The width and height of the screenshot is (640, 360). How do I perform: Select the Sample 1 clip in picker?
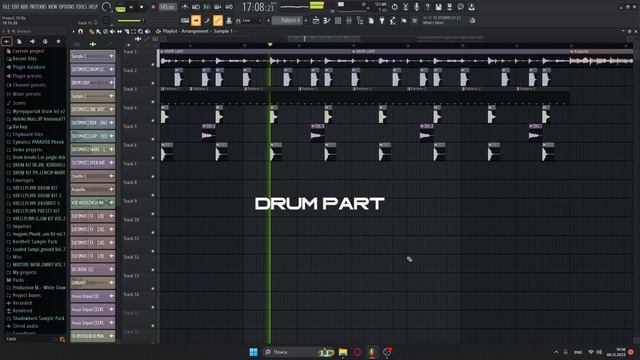pos(93,56)
